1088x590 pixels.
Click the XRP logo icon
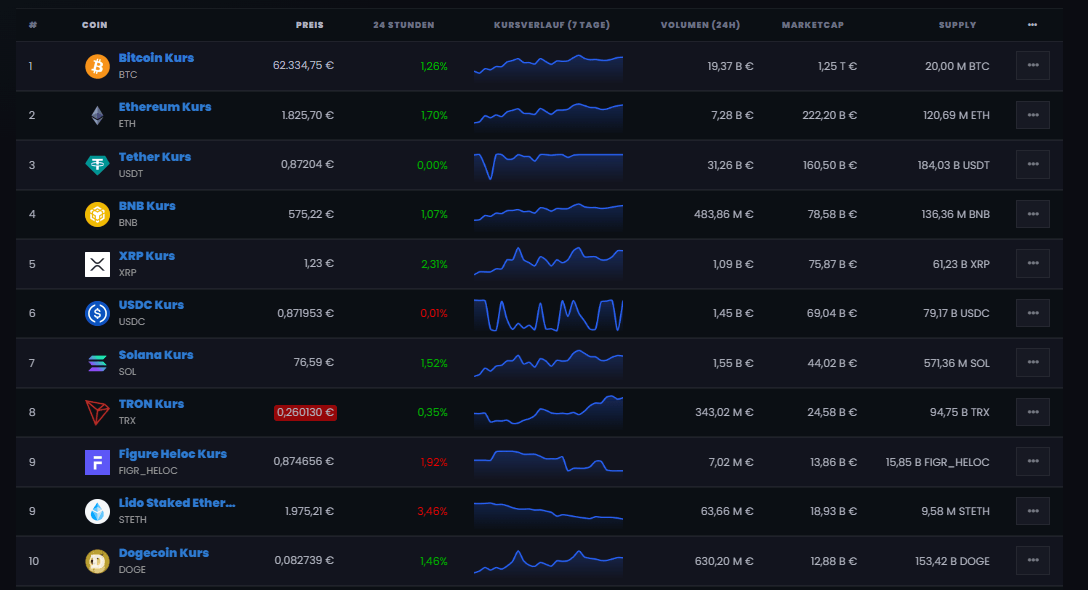[97, 264]
